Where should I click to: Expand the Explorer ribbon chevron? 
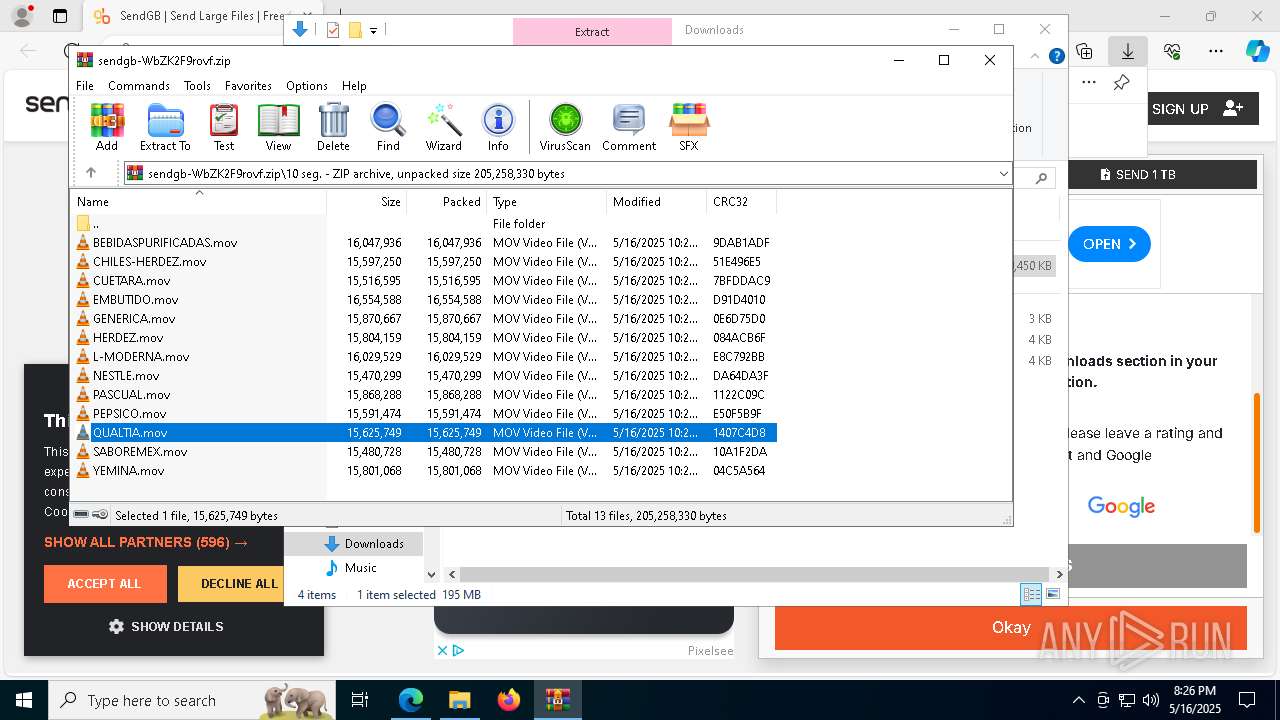pyautogui.click(x=1037, y=56)
